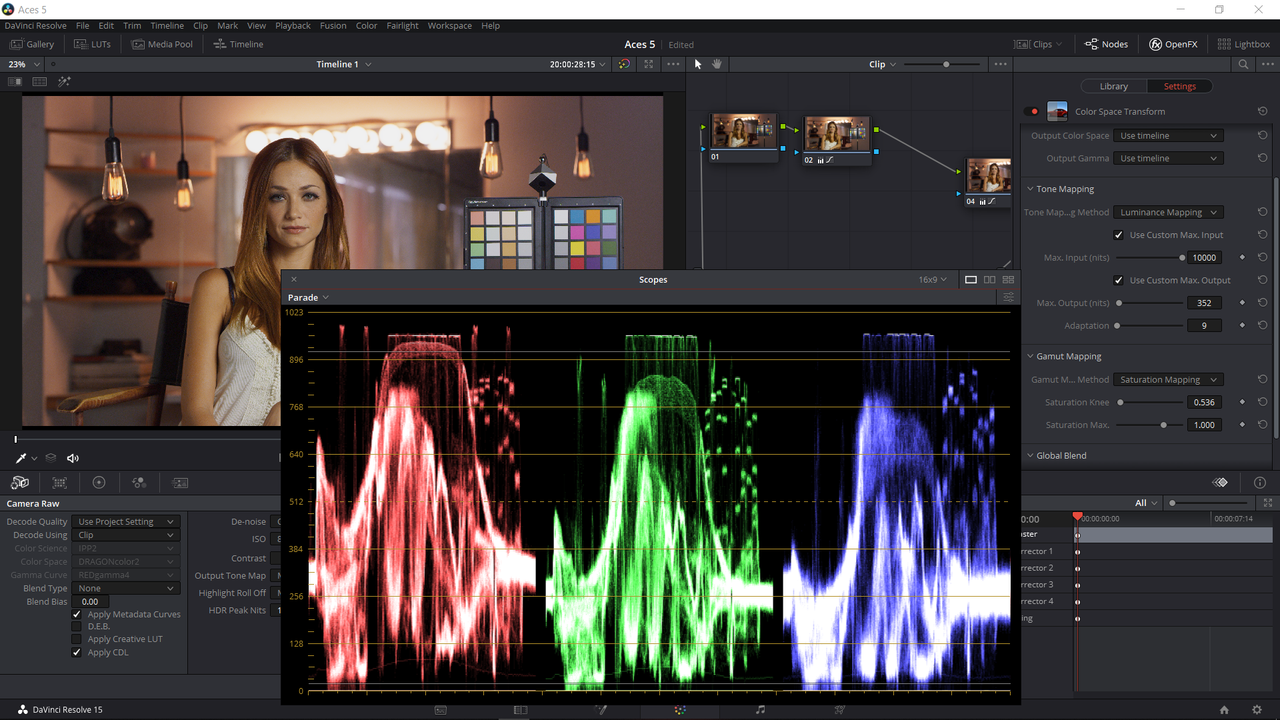Switch to the Library tab

(1113, 86)
